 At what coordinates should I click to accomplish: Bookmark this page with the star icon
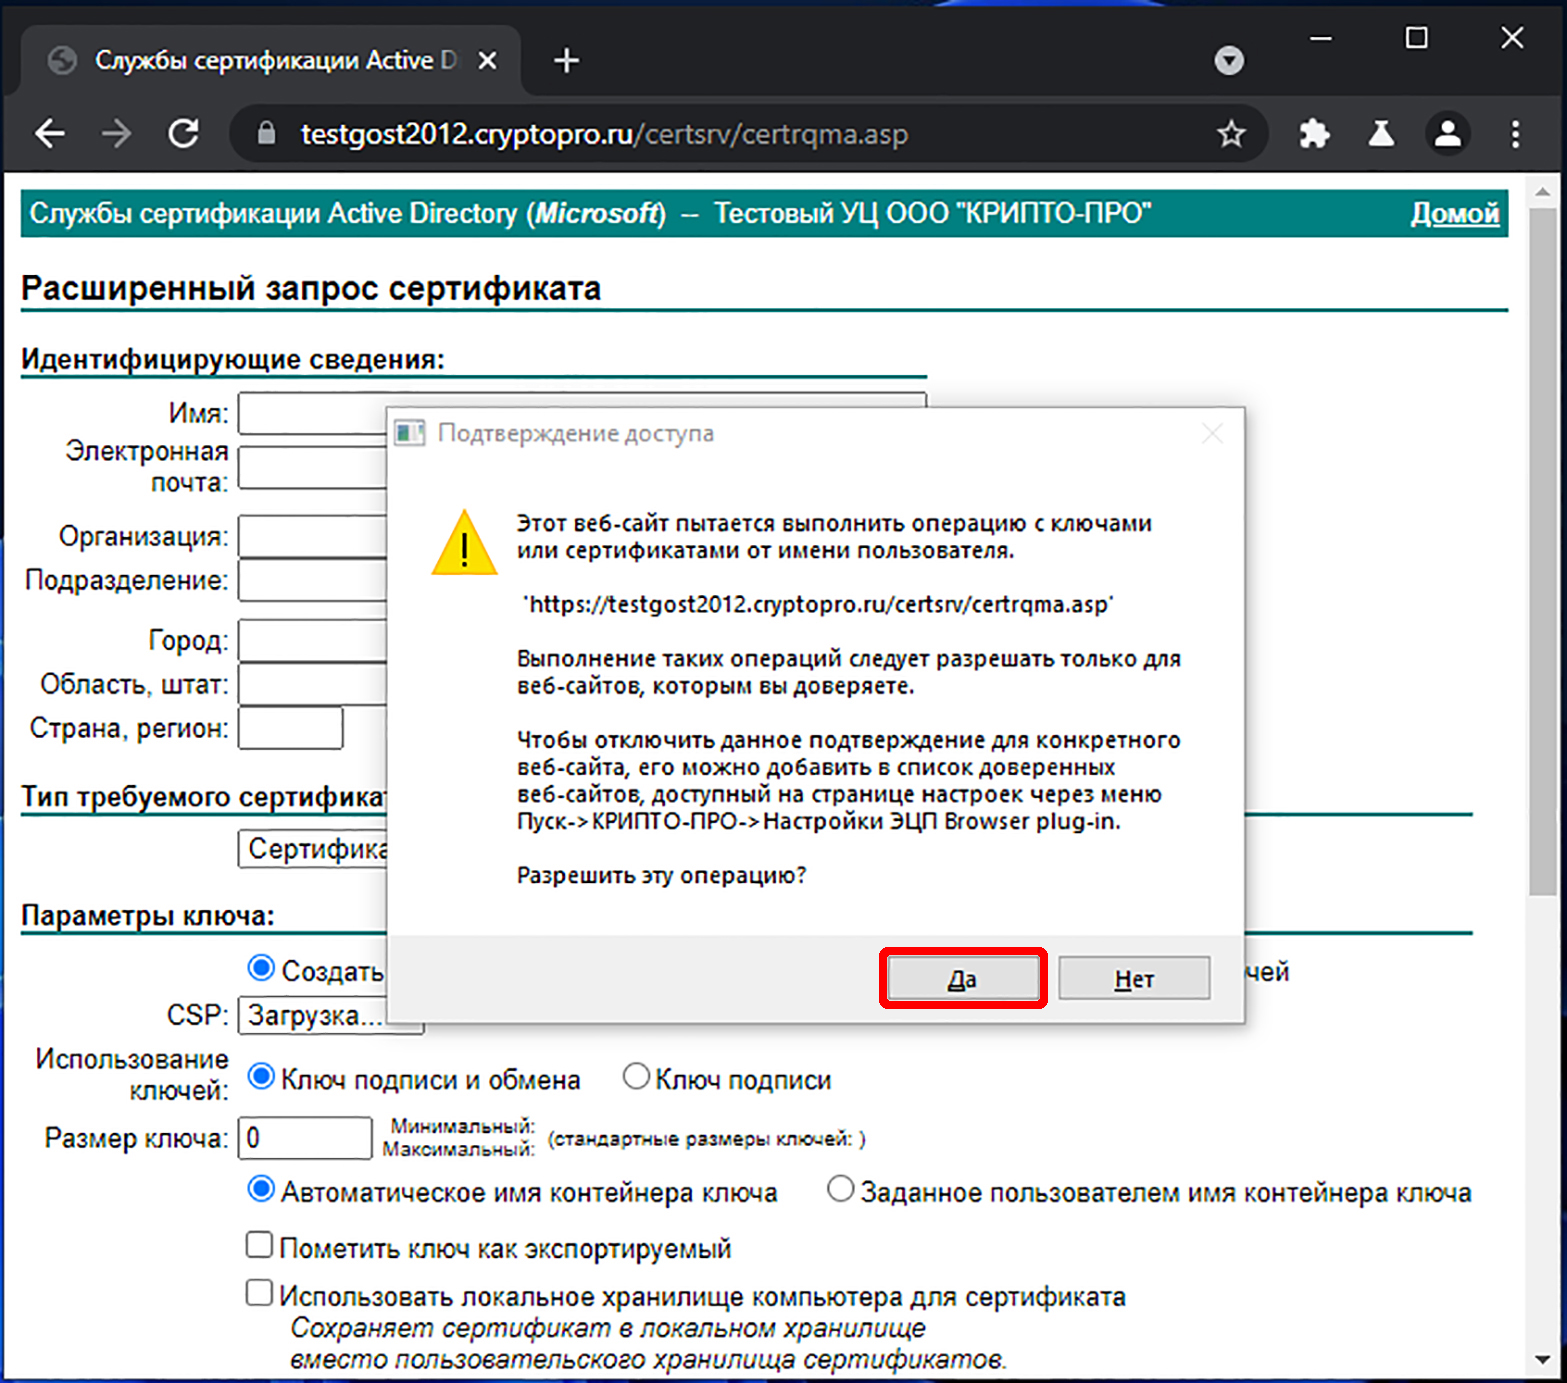click(x=1231, y=133)
